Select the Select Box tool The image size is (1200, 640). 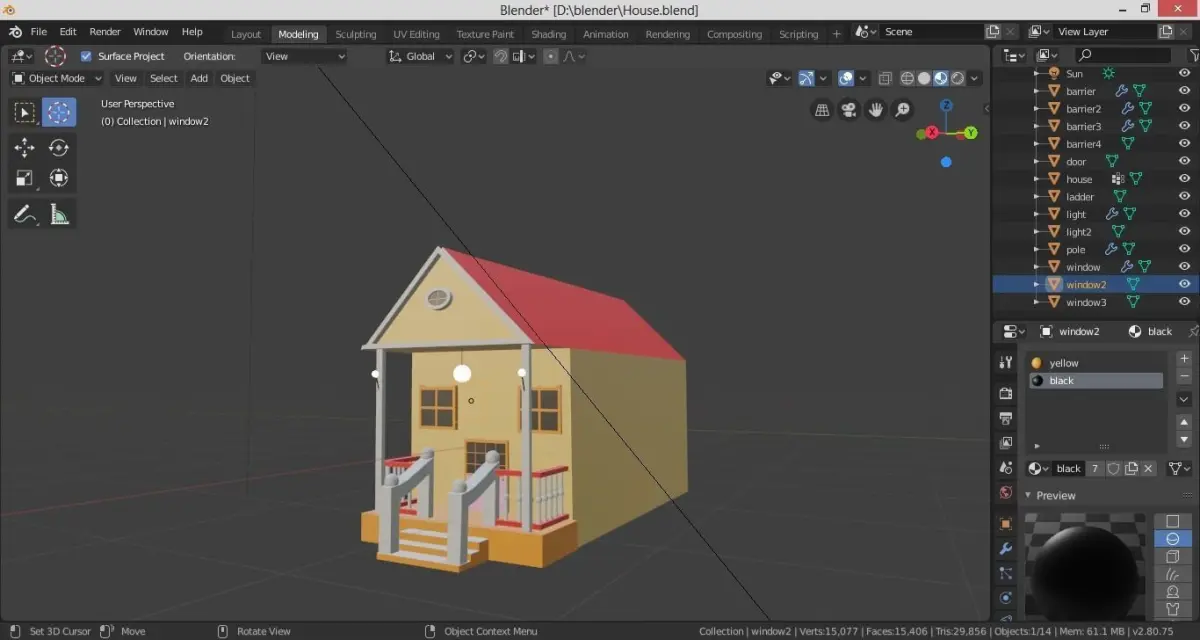tap(25, 112)
